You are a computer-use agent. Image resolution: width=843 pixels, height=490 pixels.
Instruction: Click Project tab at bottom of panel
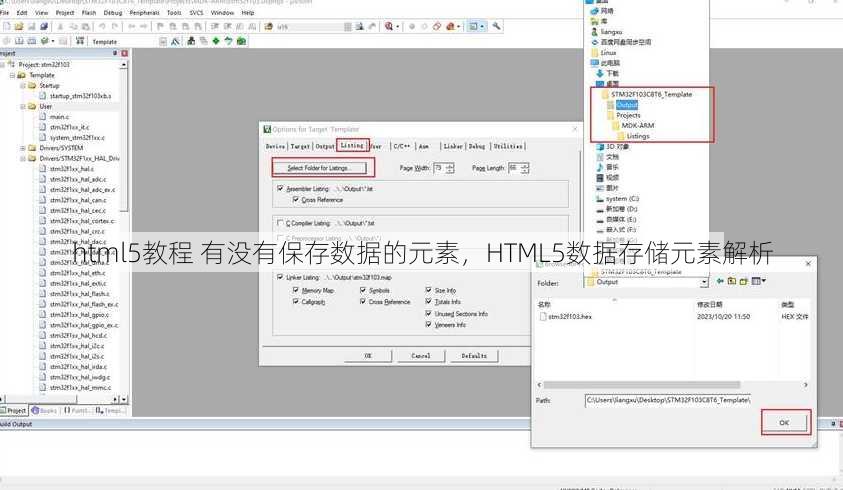tap(13, 410)
